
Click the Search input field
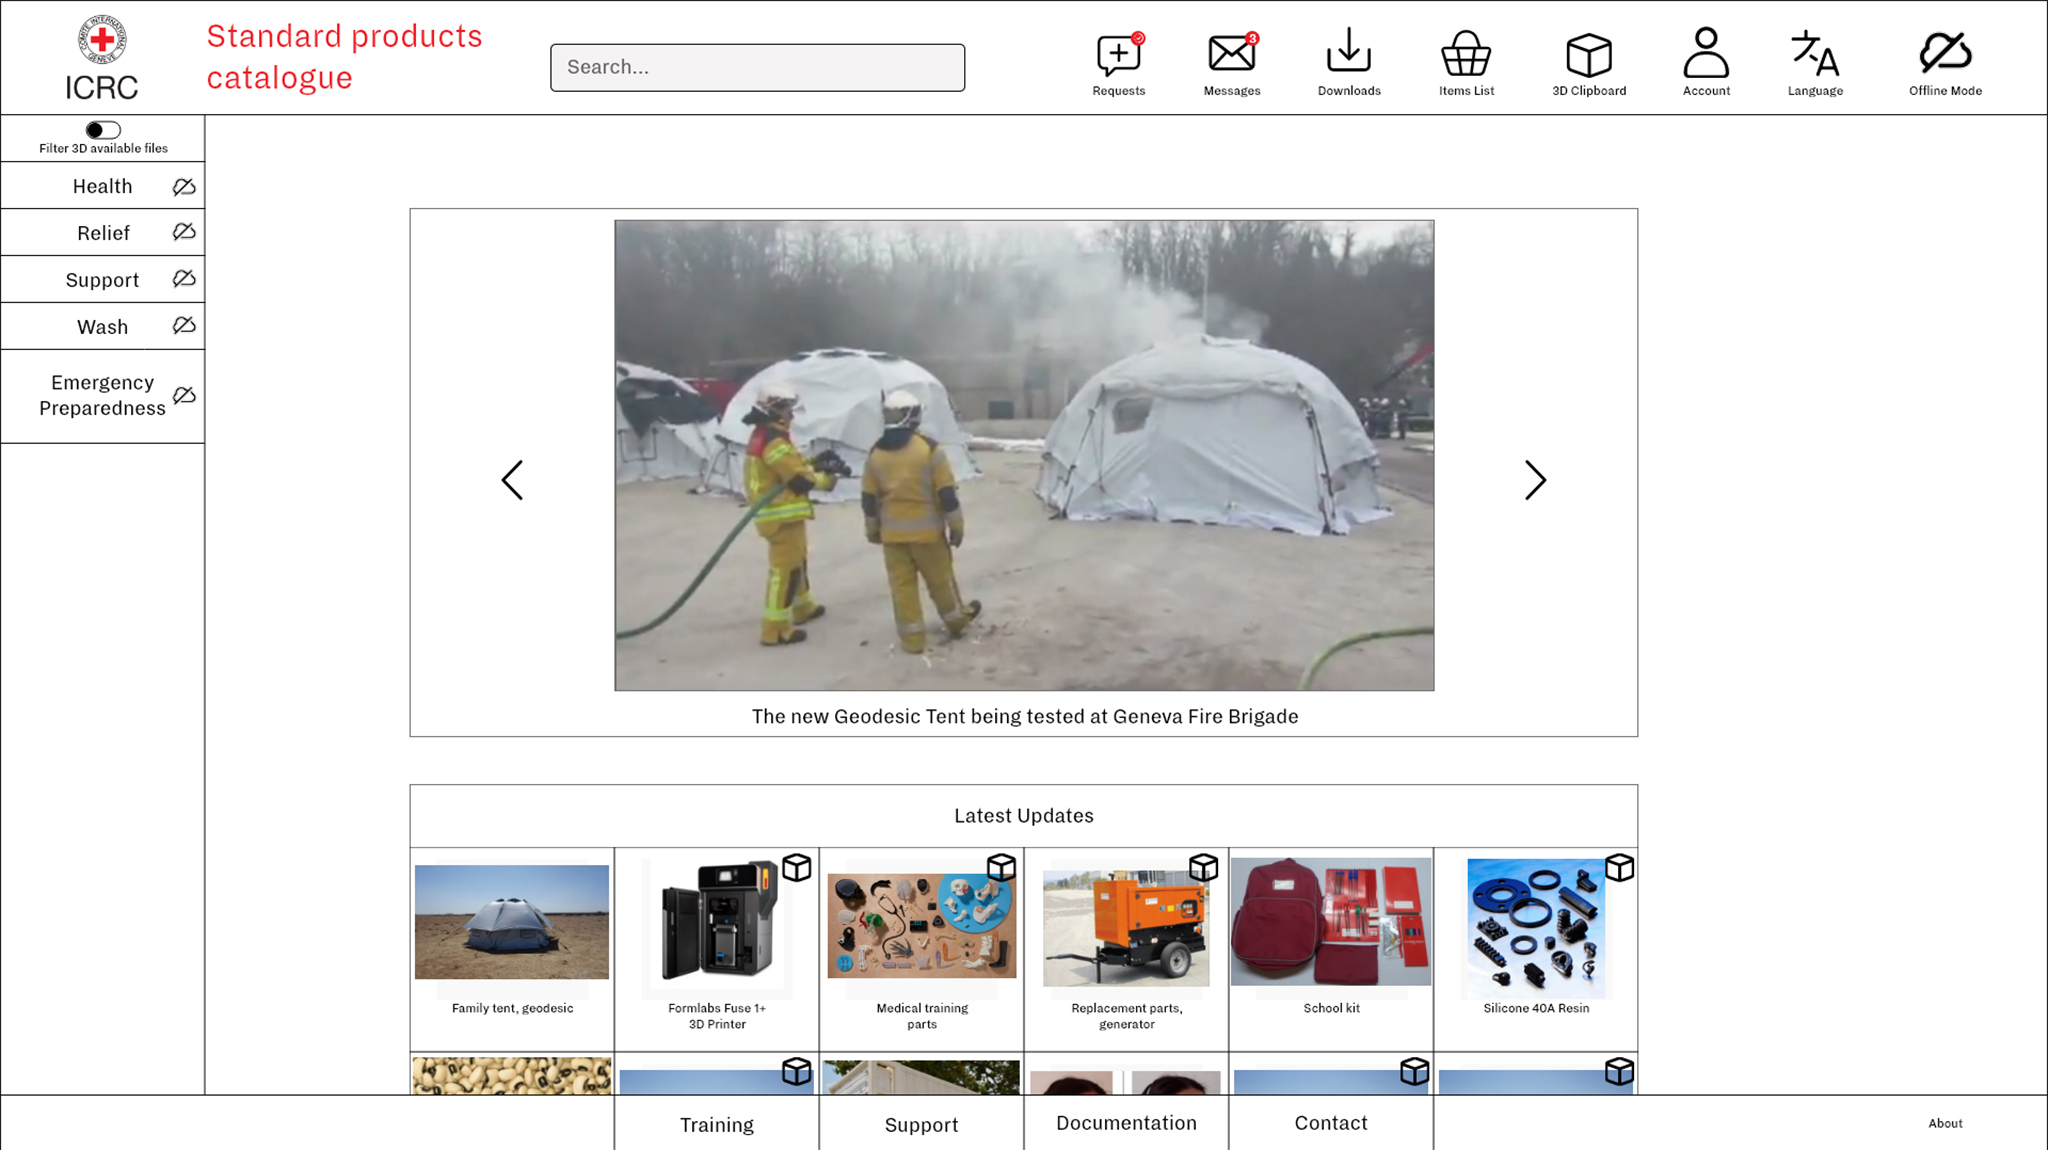(x=757, y=67)
